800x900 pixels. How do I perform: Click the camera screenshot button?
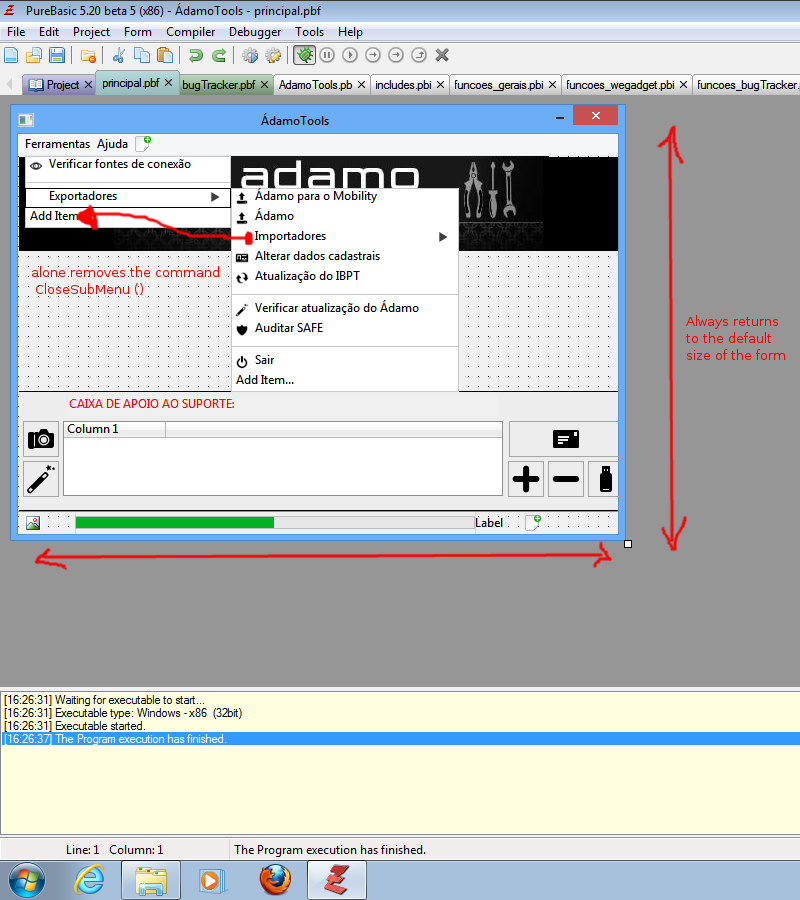[x=41, y=439]
